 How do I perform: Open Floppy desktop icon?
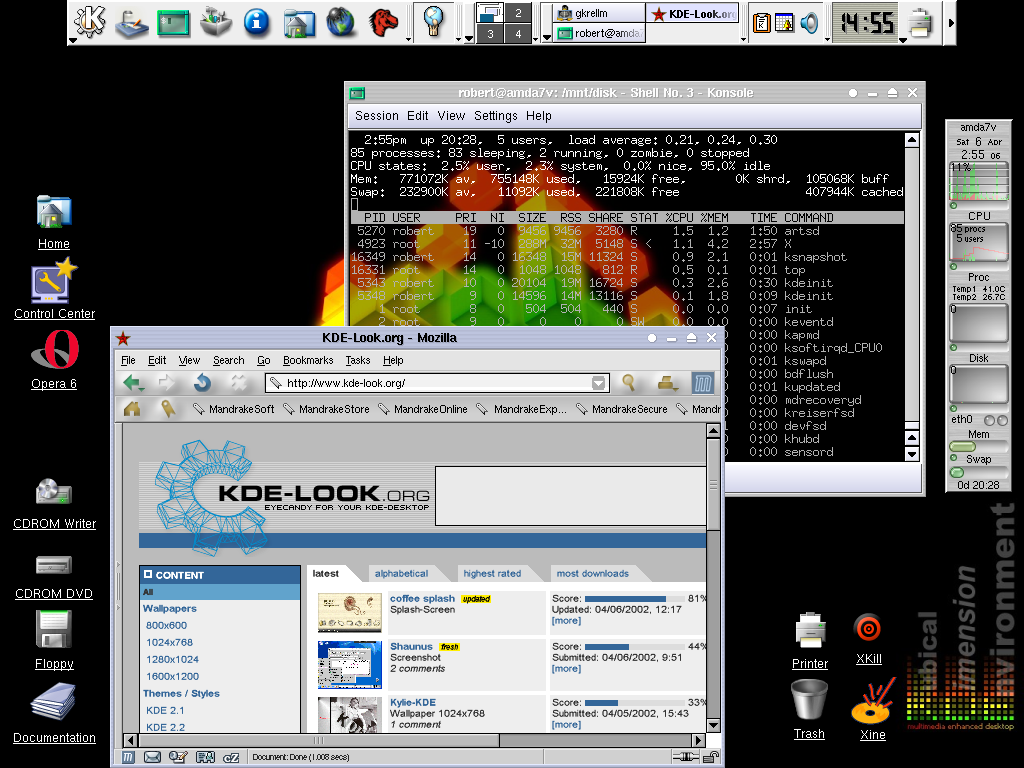point(54,640)
